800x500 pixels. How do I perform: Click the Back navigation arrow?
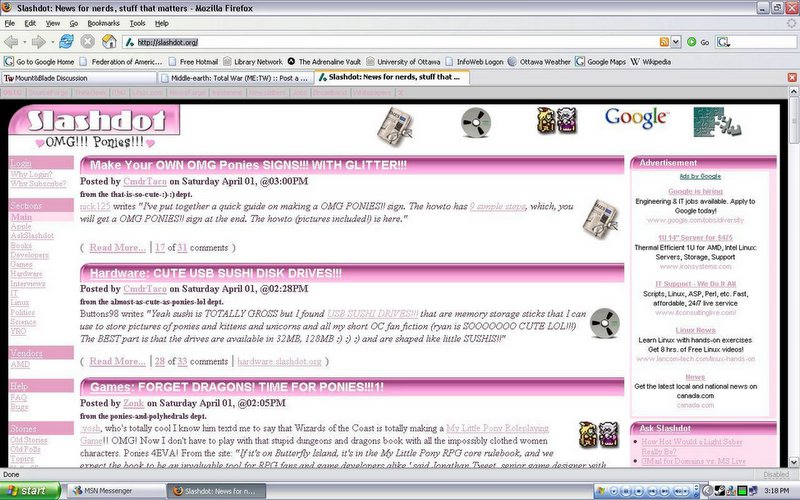(x=11, y=42)
